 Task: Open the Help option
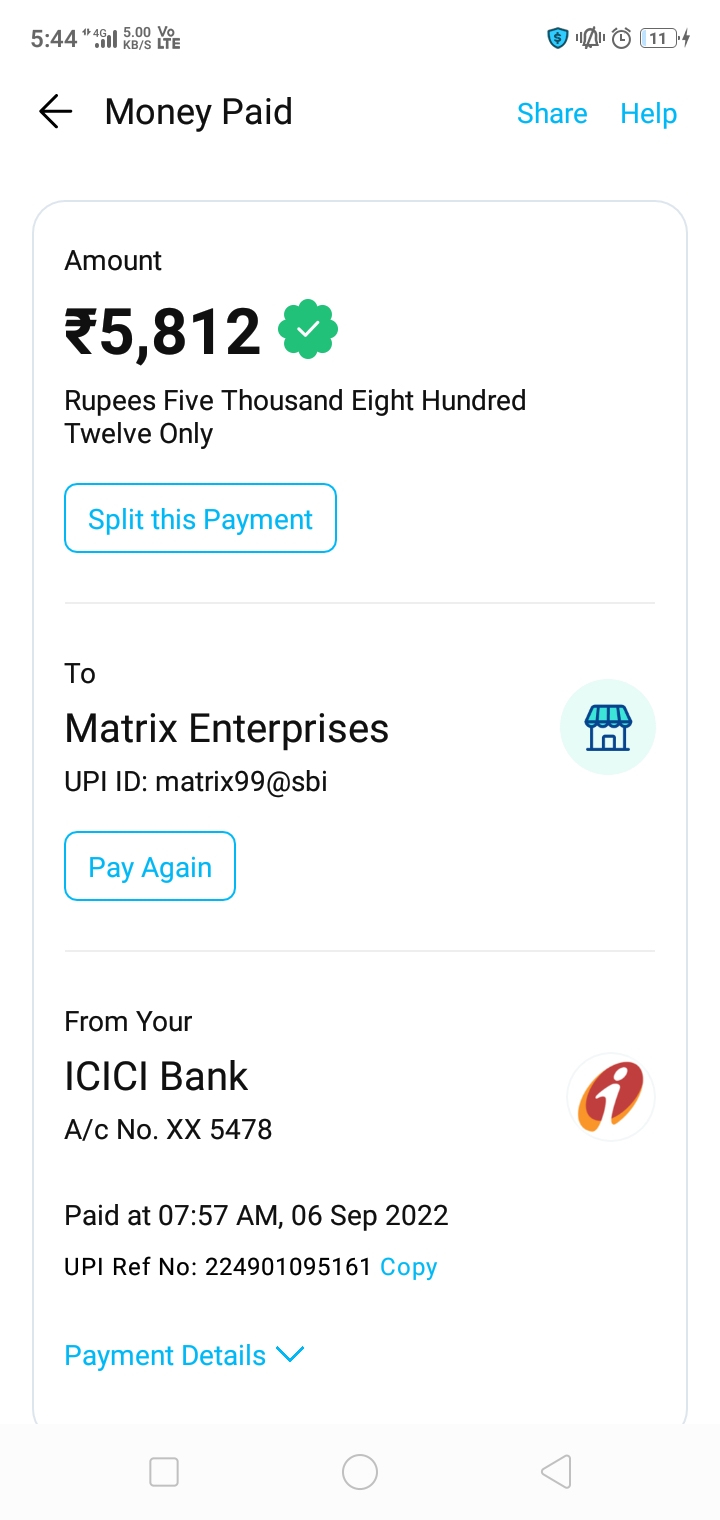coord(648,114)
